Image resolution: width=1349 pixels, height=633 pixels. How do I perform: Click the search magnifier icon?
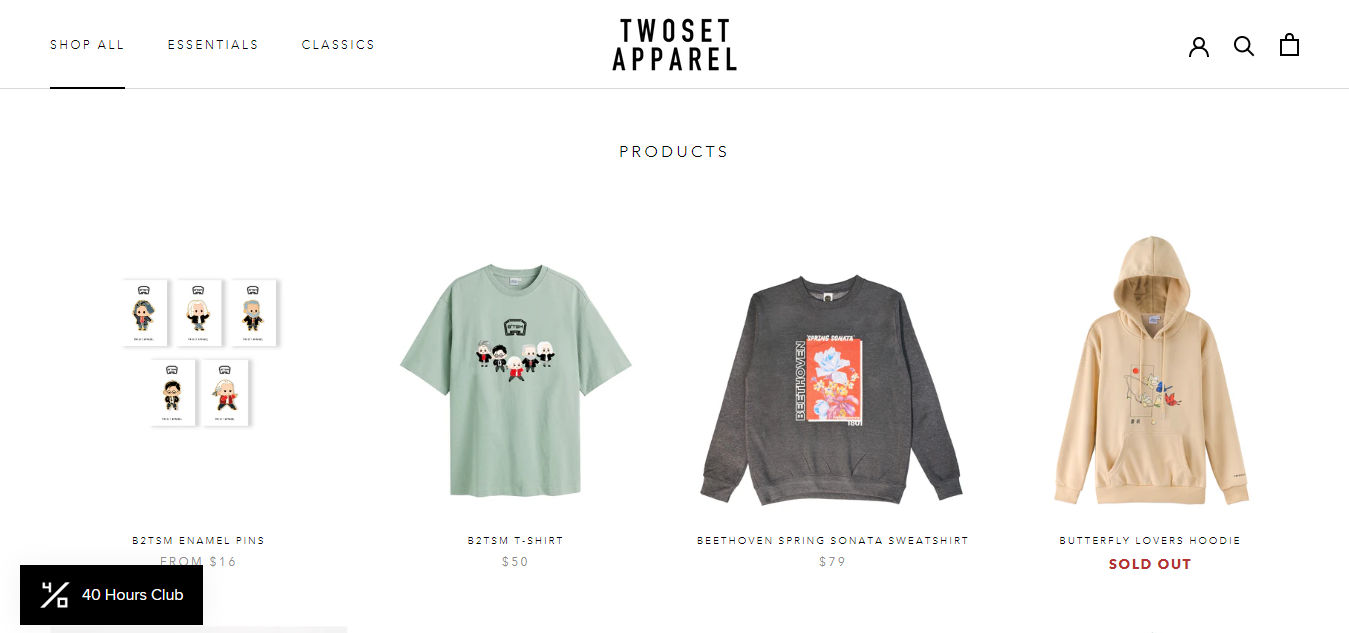click(x=1244, y=46)
